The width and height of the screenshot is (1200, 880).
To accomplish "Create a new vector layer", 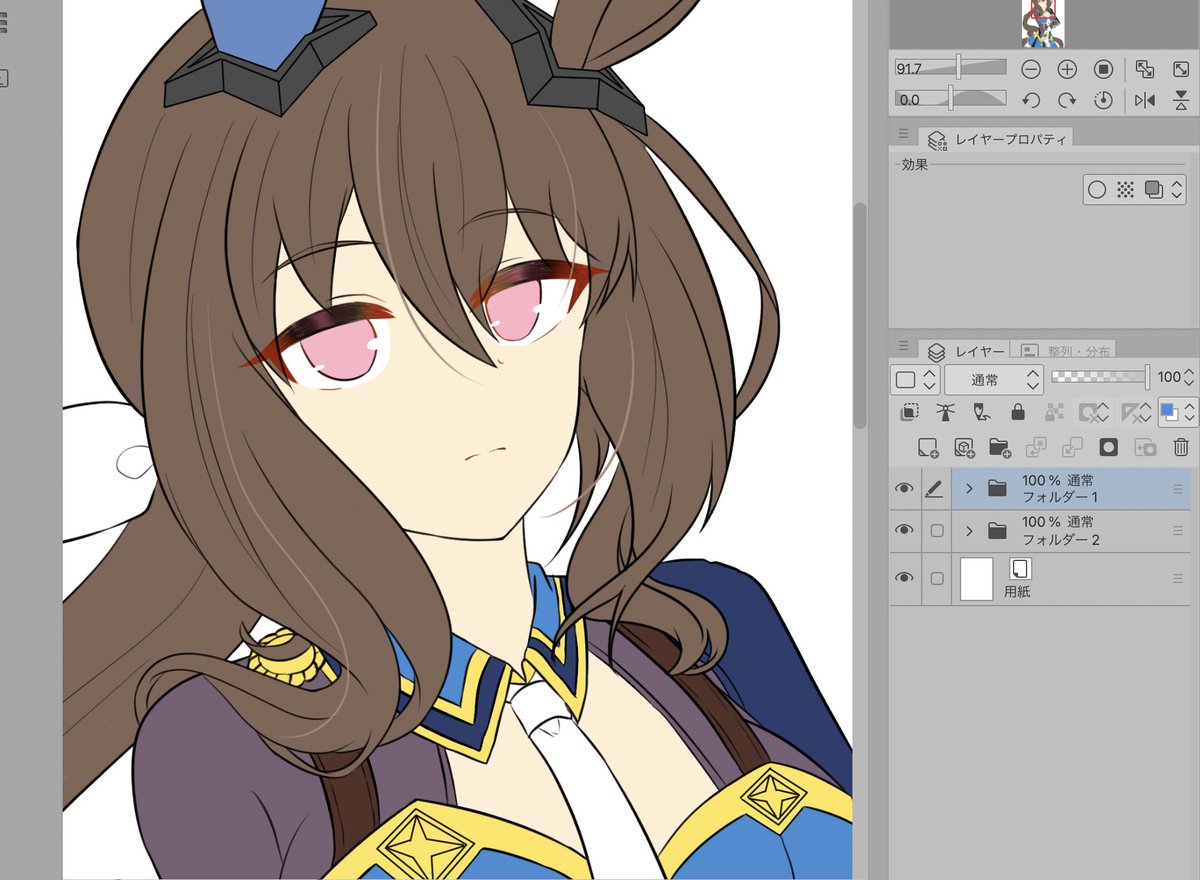I will (964, 447).
